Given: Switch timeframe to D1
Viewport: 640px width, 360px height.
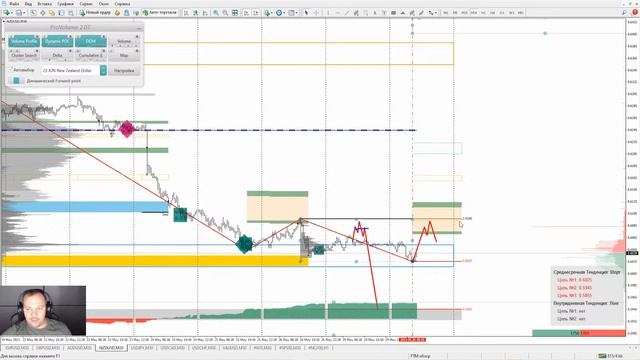Looking at the screenshot, I should point(502,13).
